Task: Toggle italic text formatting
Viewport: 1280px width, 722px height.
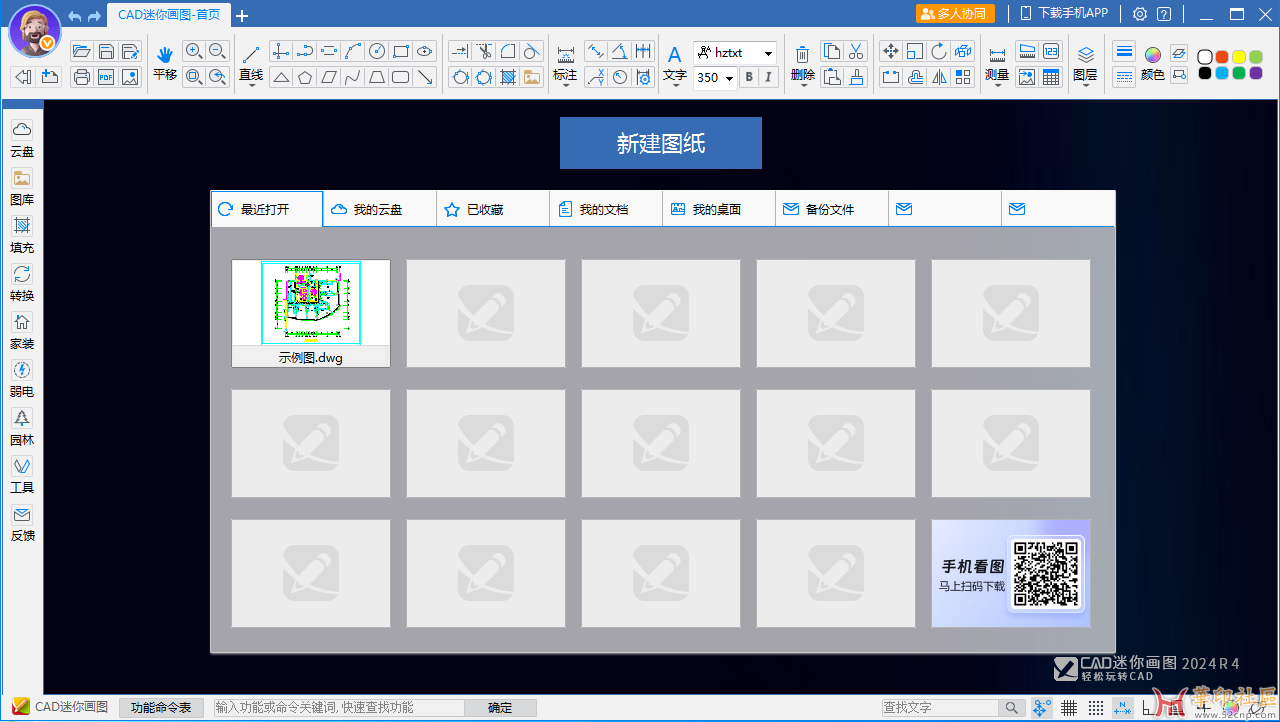Action: tap(768, 77)
